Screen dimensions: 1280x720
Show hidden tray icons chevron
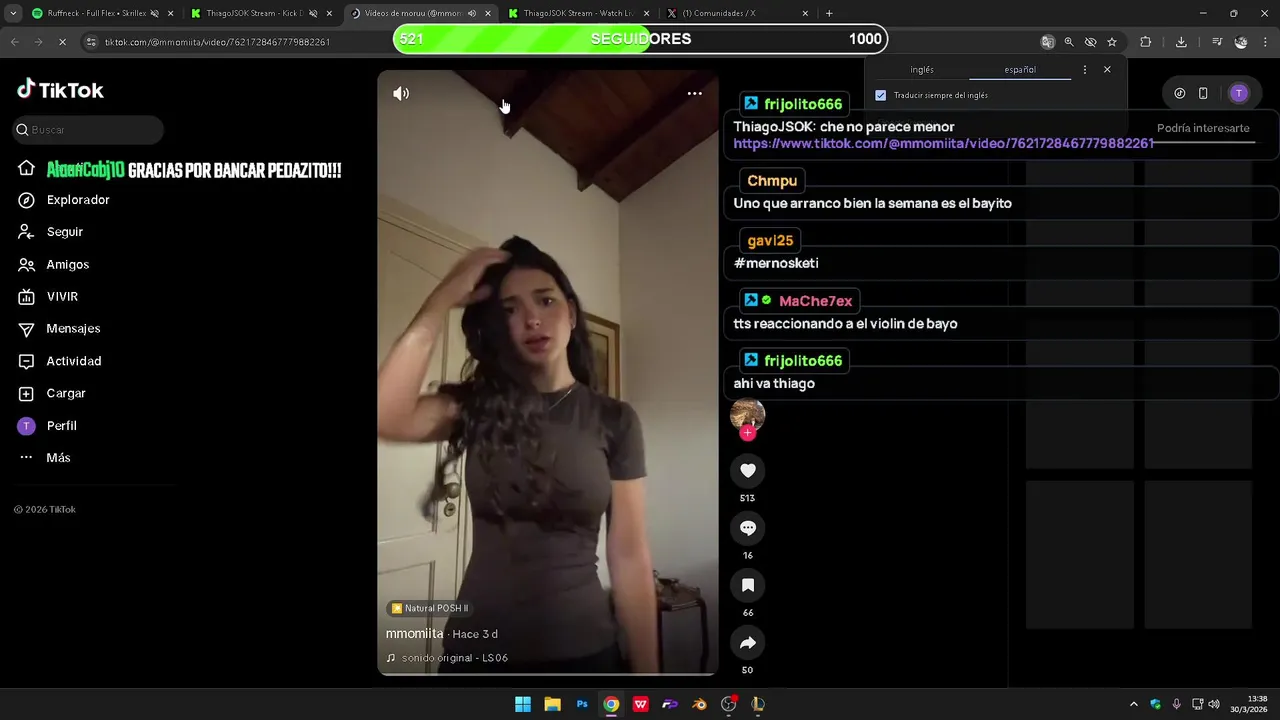pos(1133,704)
